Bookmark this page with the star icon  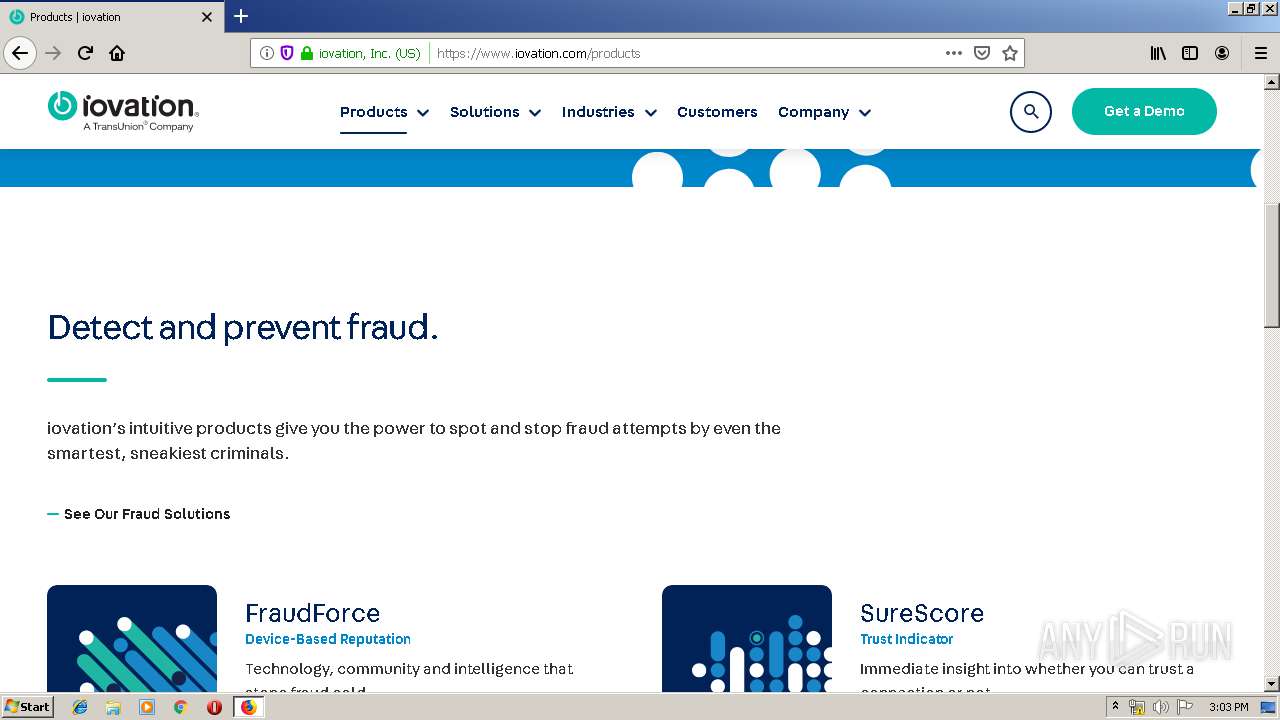(x=1010, y=53)
